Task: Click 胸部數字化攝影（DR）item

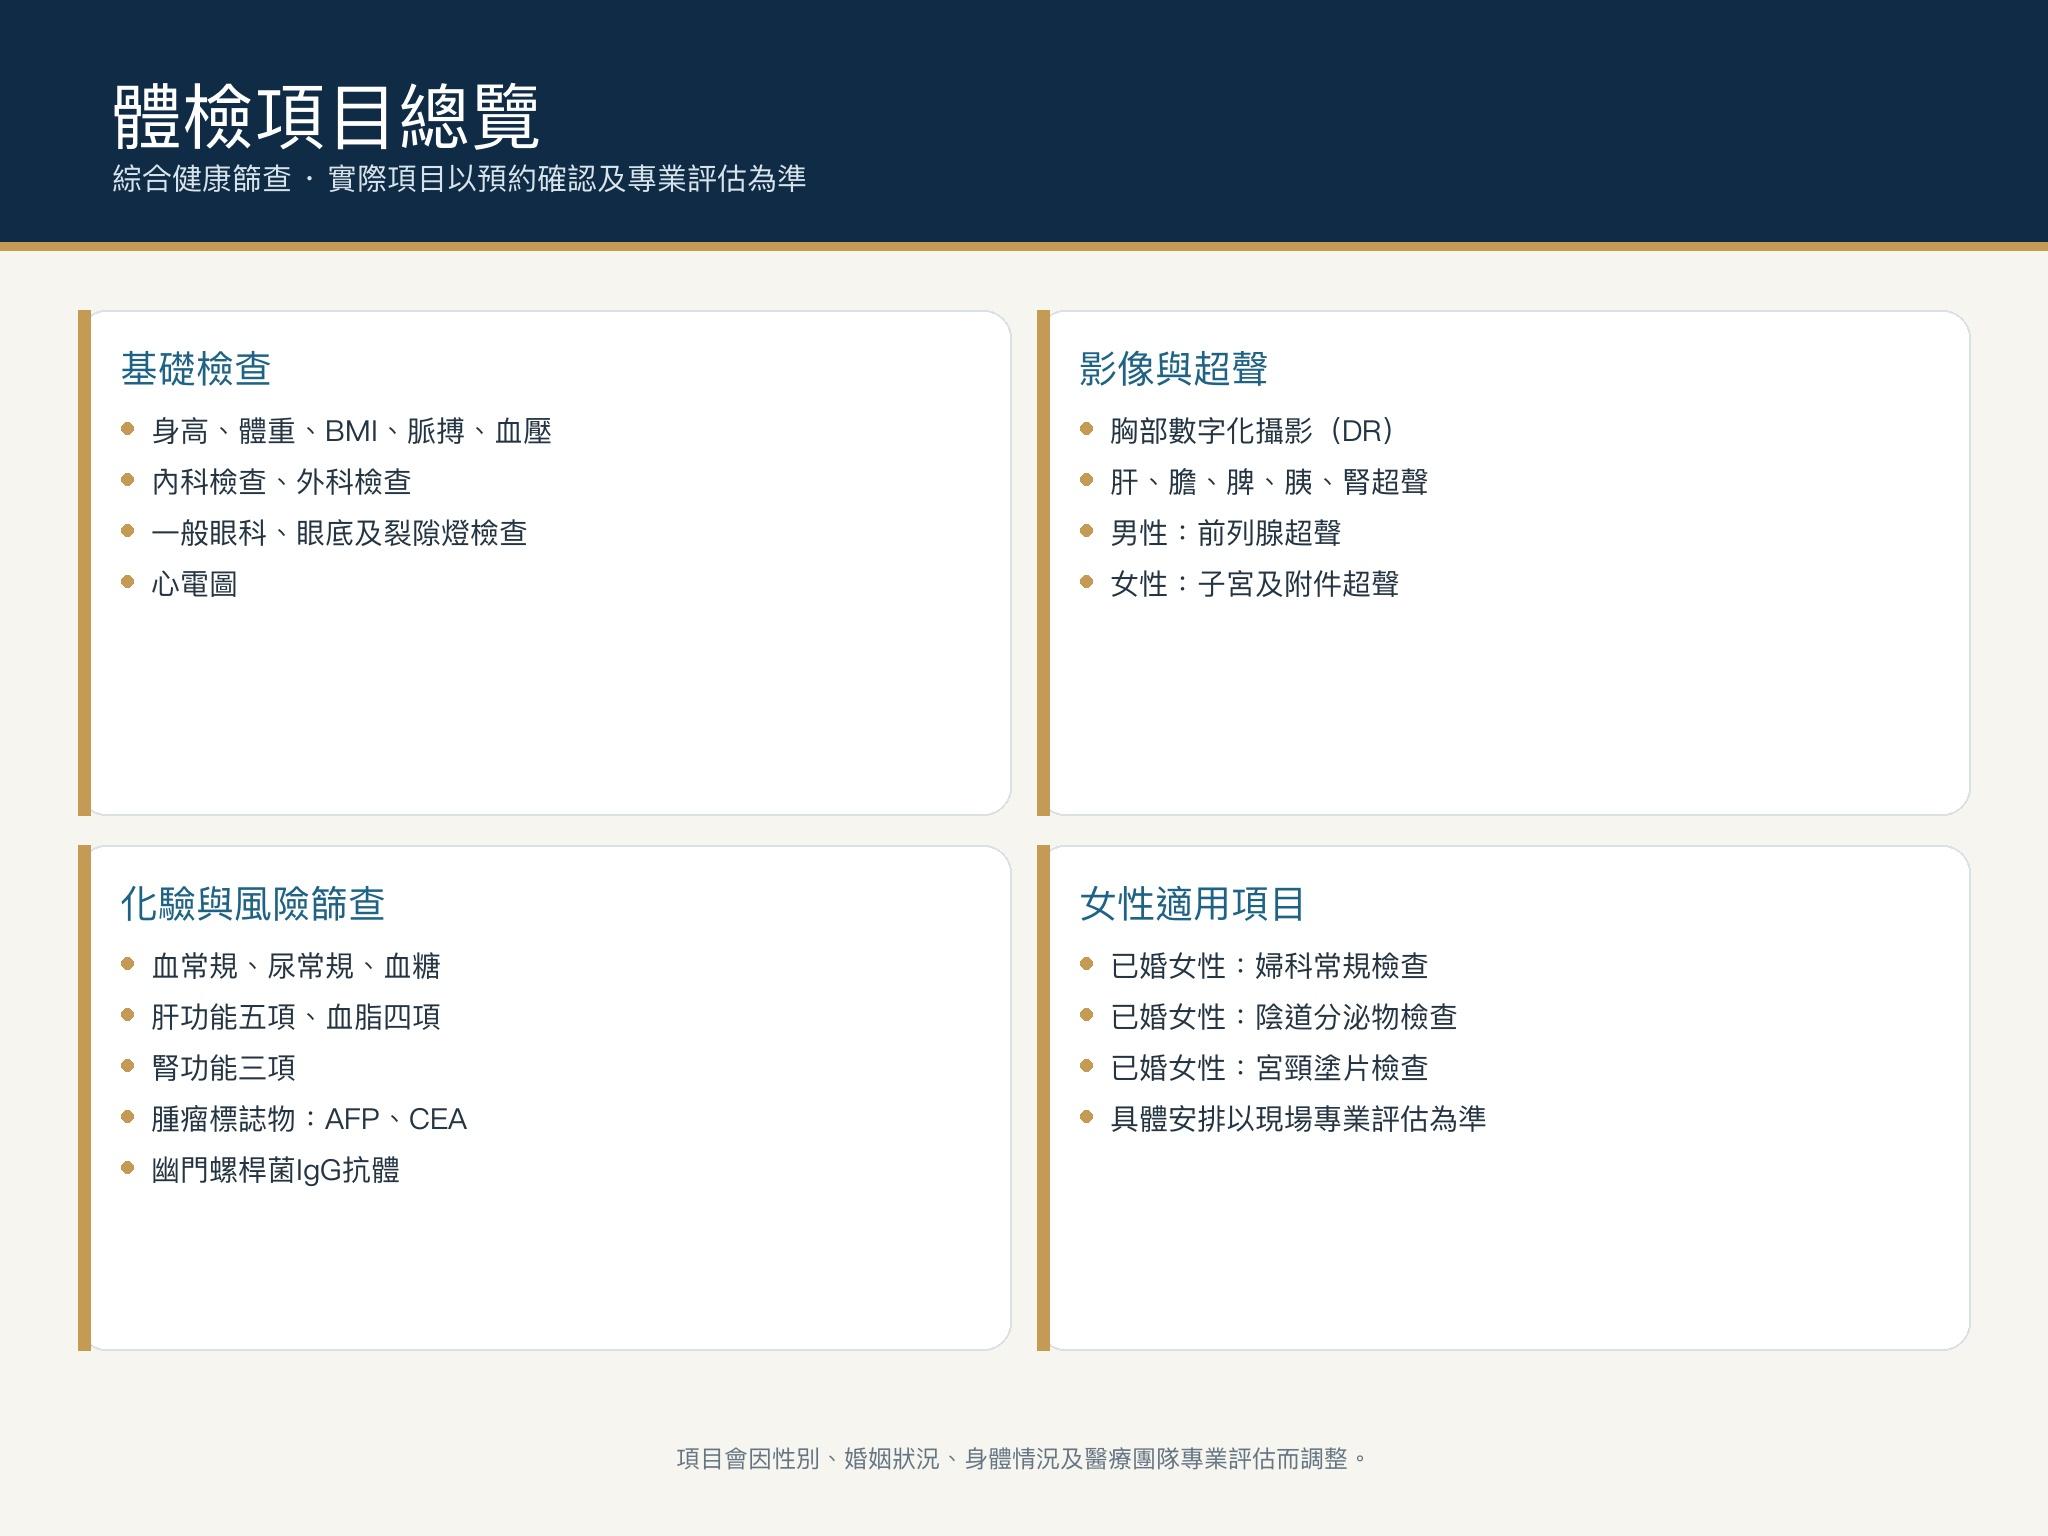Action: pyautogui.click(x=1252, y=431)
